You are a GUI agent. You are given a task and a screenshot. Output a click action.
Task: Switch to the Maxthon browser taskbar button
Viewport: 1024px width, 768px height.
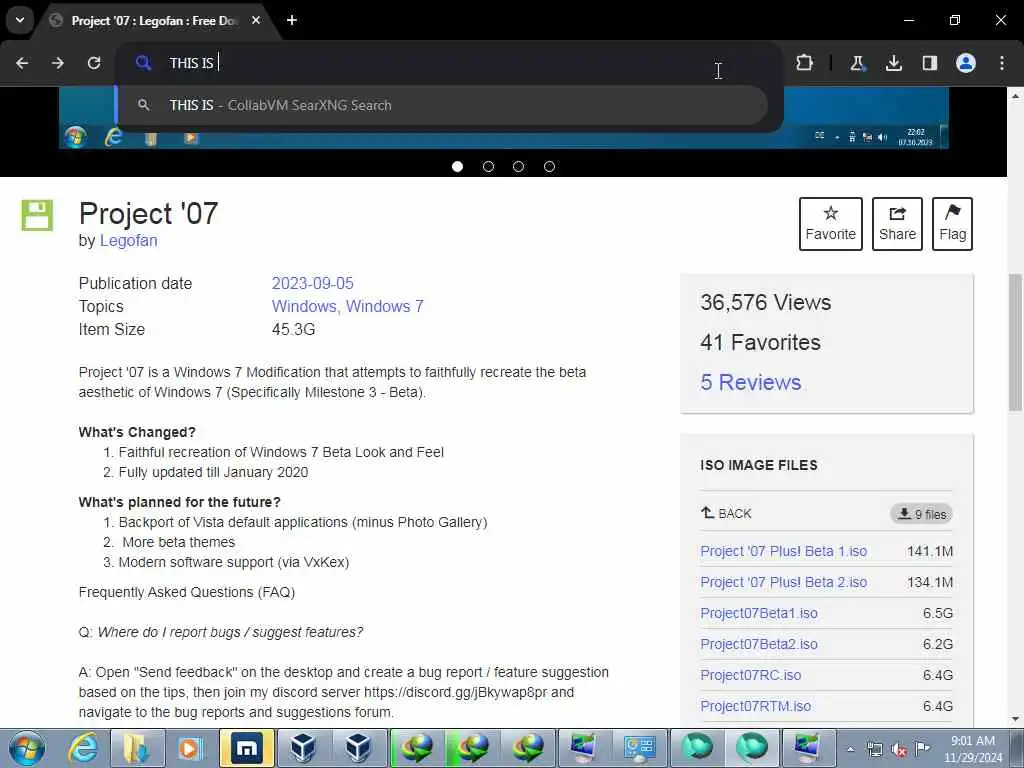click(247, 748)
